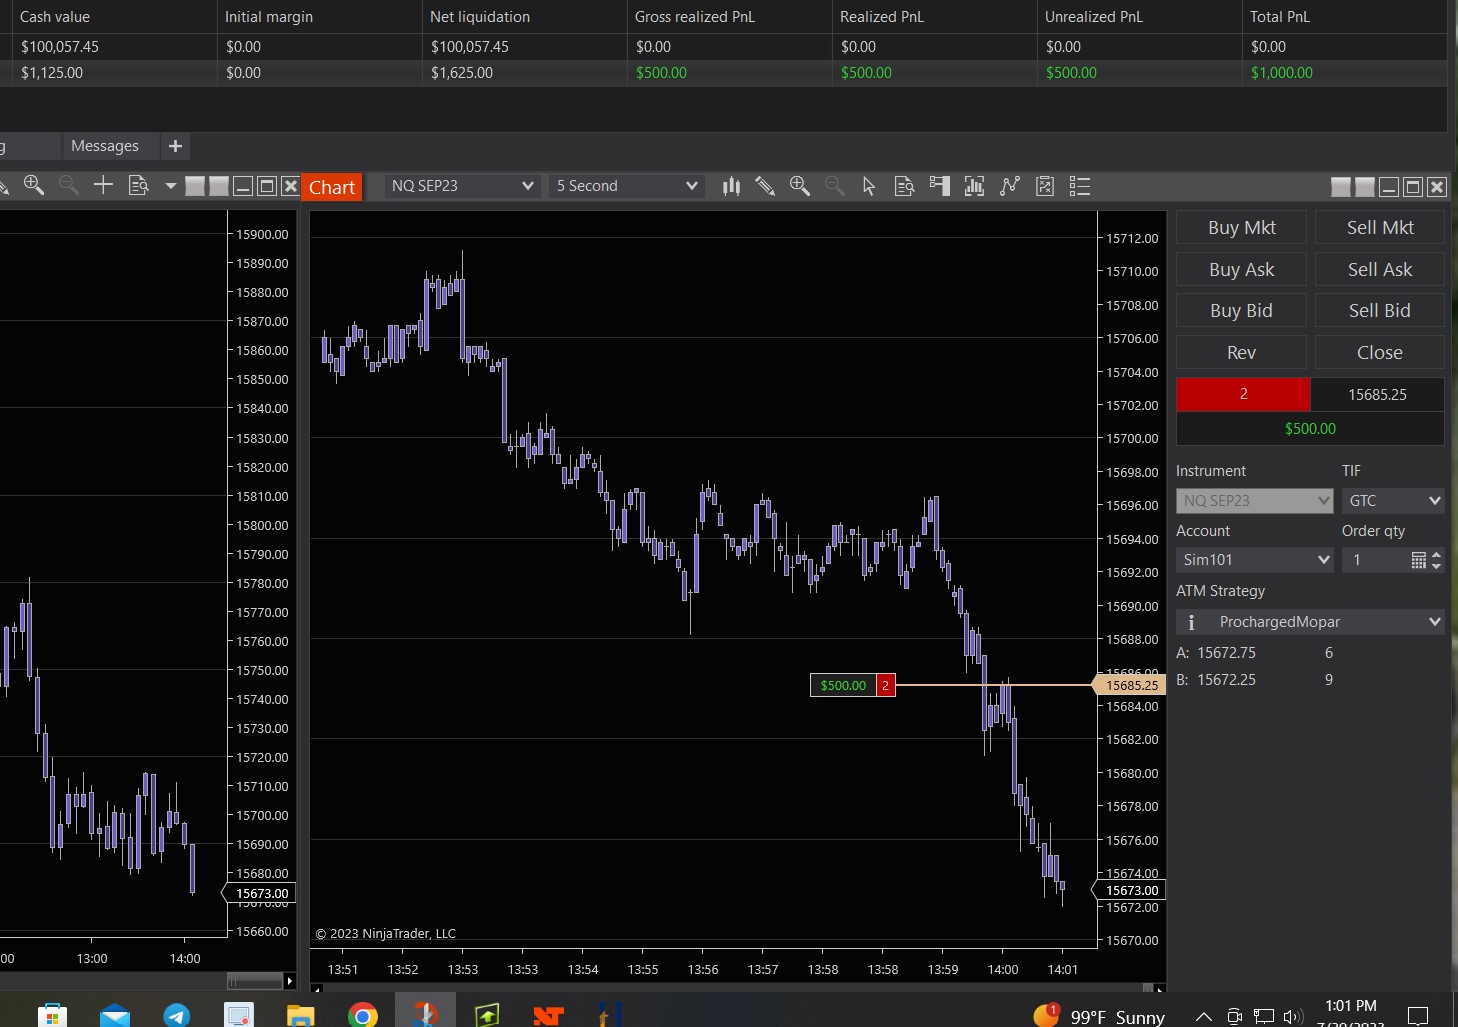Toggle the Chart Trader panel icon
This screenshot has height=1027, width=1458.
pos(939,186)
